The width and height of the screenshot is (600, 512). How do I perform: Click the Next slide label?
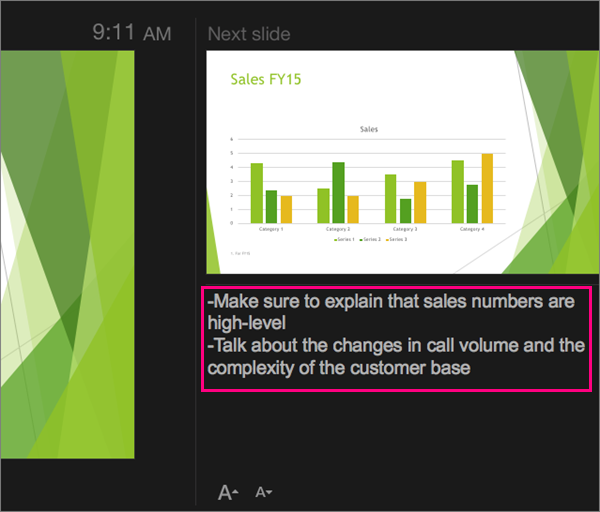[249, 34]
